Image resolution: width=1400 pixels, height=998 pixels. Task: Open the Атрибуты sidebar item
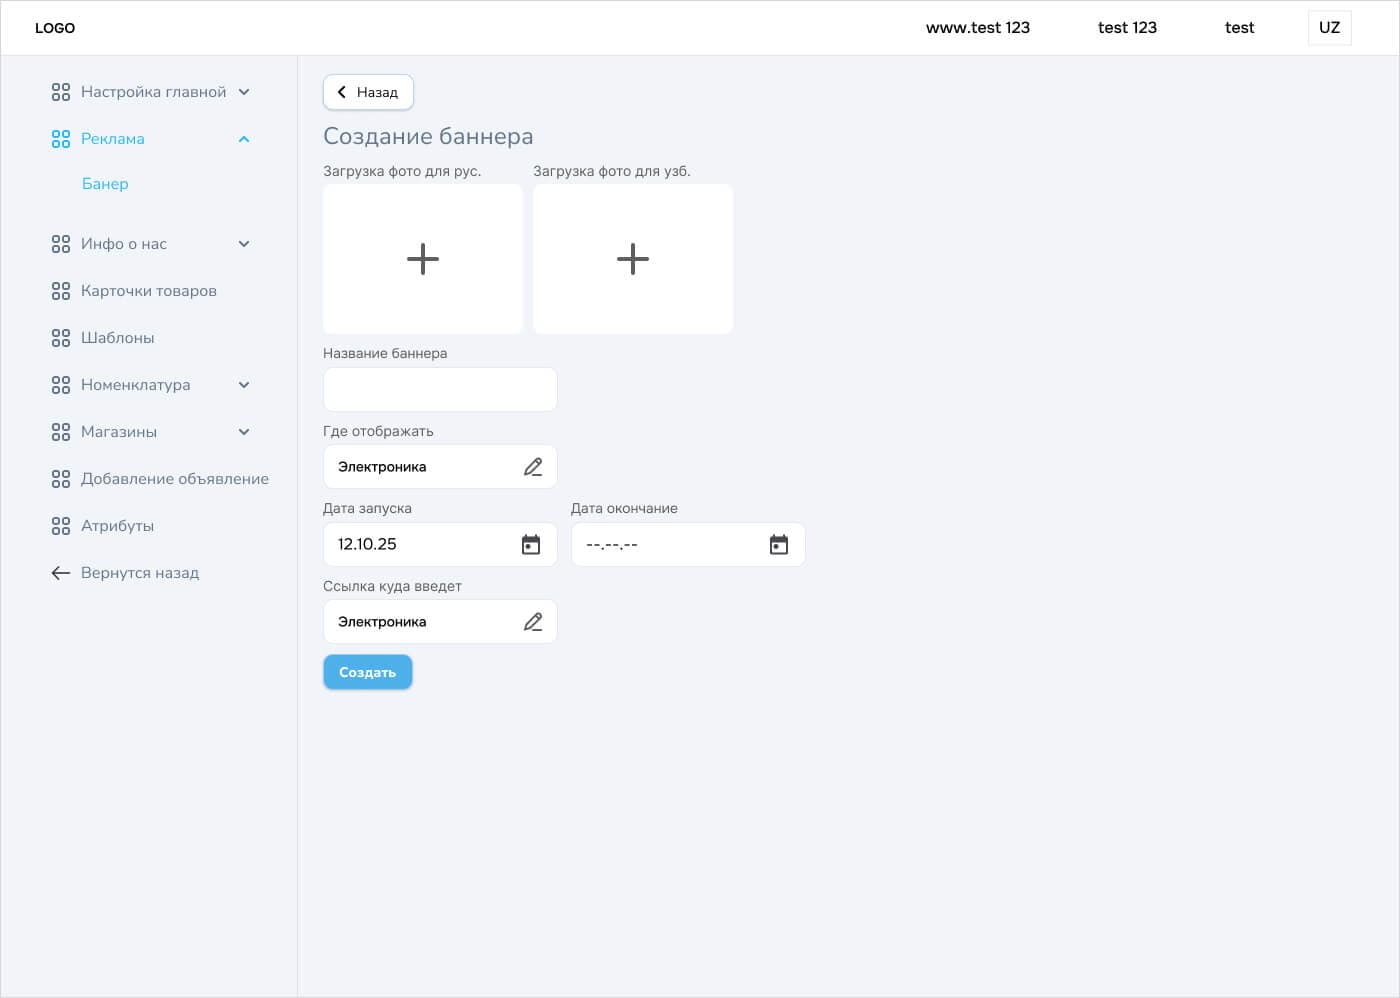coord(117,526)
